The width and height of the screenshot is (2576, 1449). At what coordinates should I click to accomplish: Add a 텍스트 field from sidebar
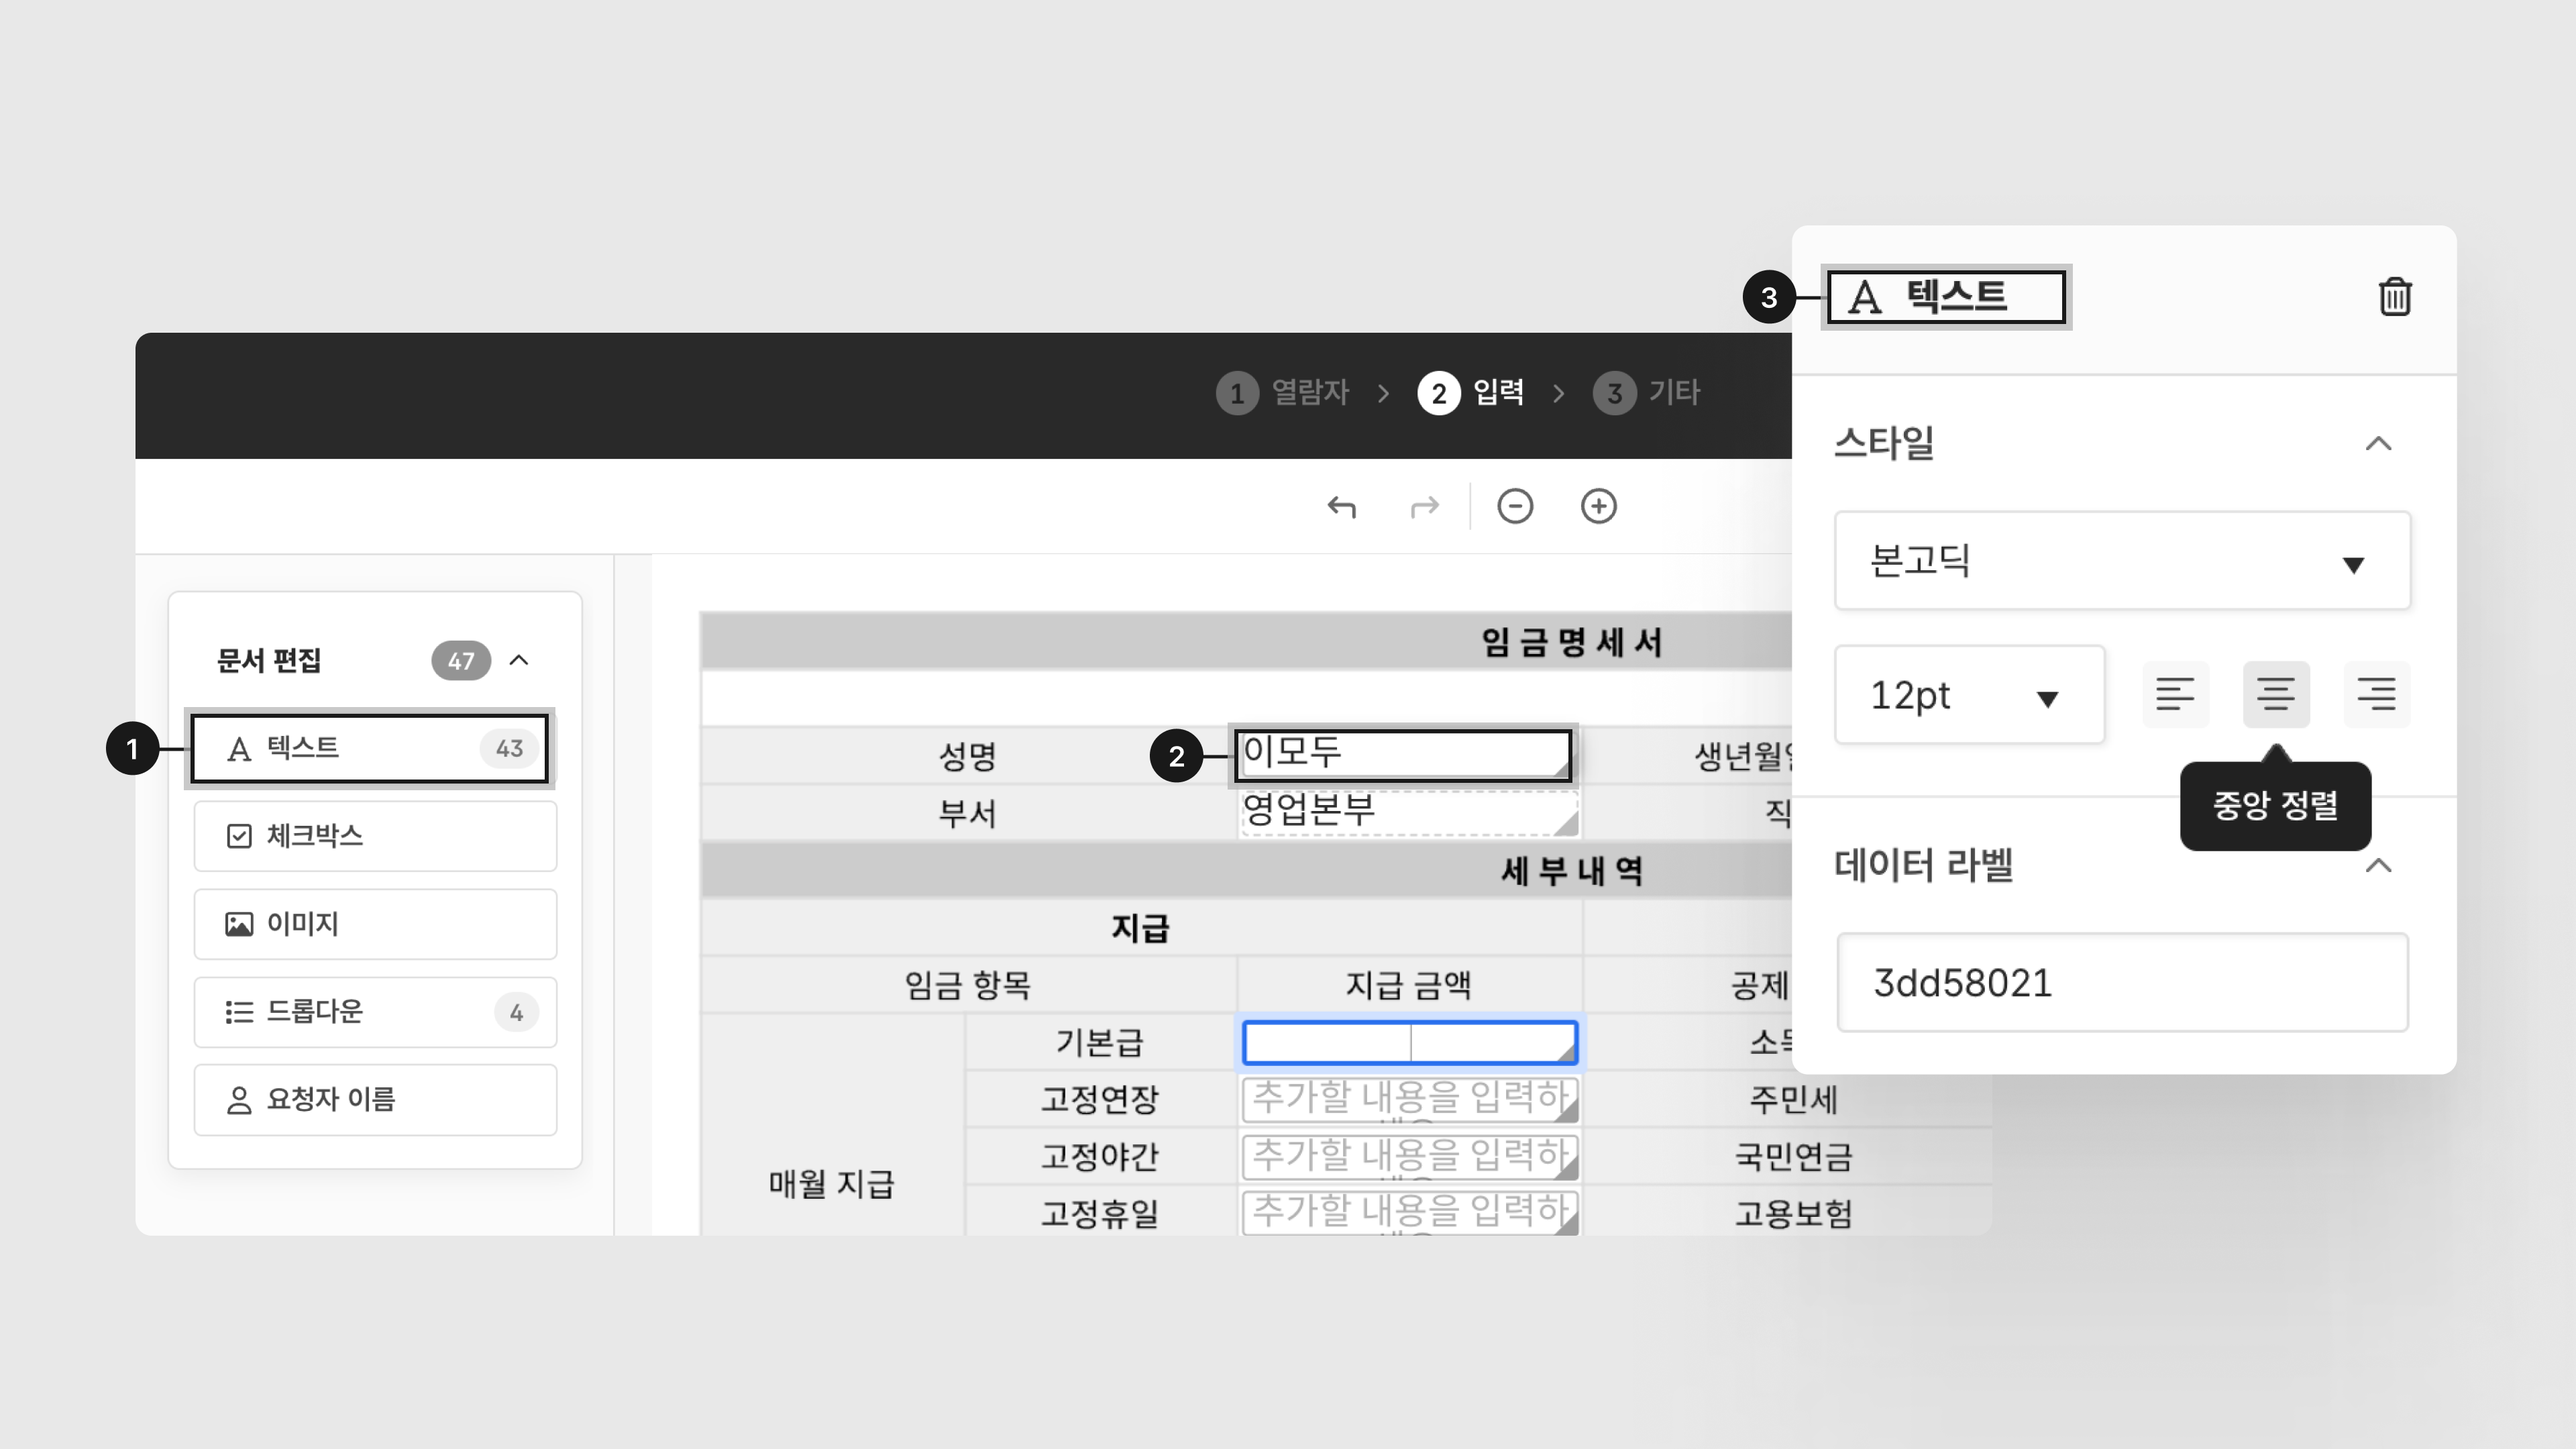369,748
